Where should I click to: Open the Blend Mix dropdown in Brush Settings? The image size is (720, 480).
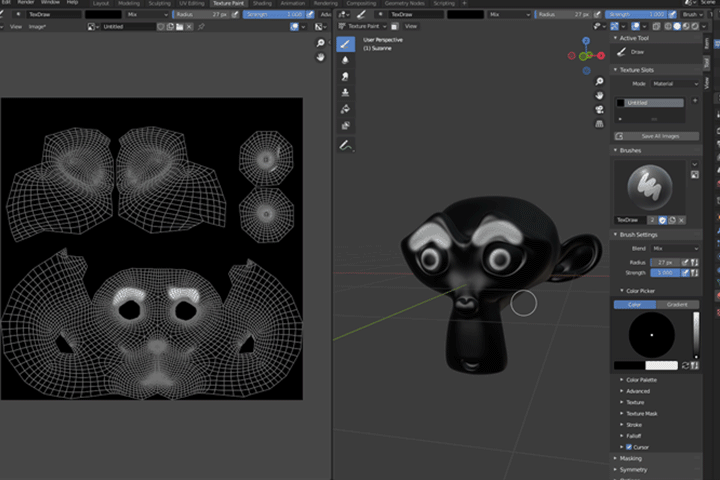pyautogui.click(x=675, y=248)
